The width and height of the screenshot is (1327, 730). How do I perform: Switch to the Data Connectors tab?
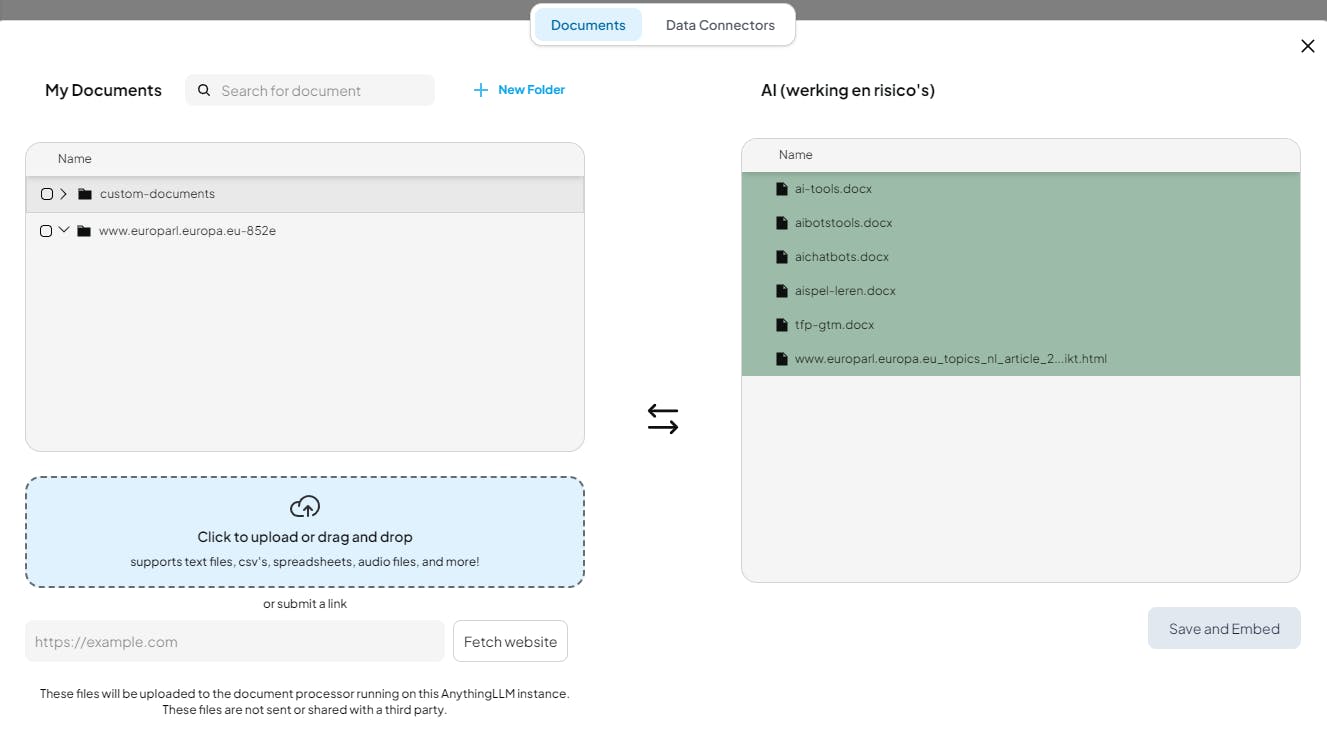pos(720,25)
